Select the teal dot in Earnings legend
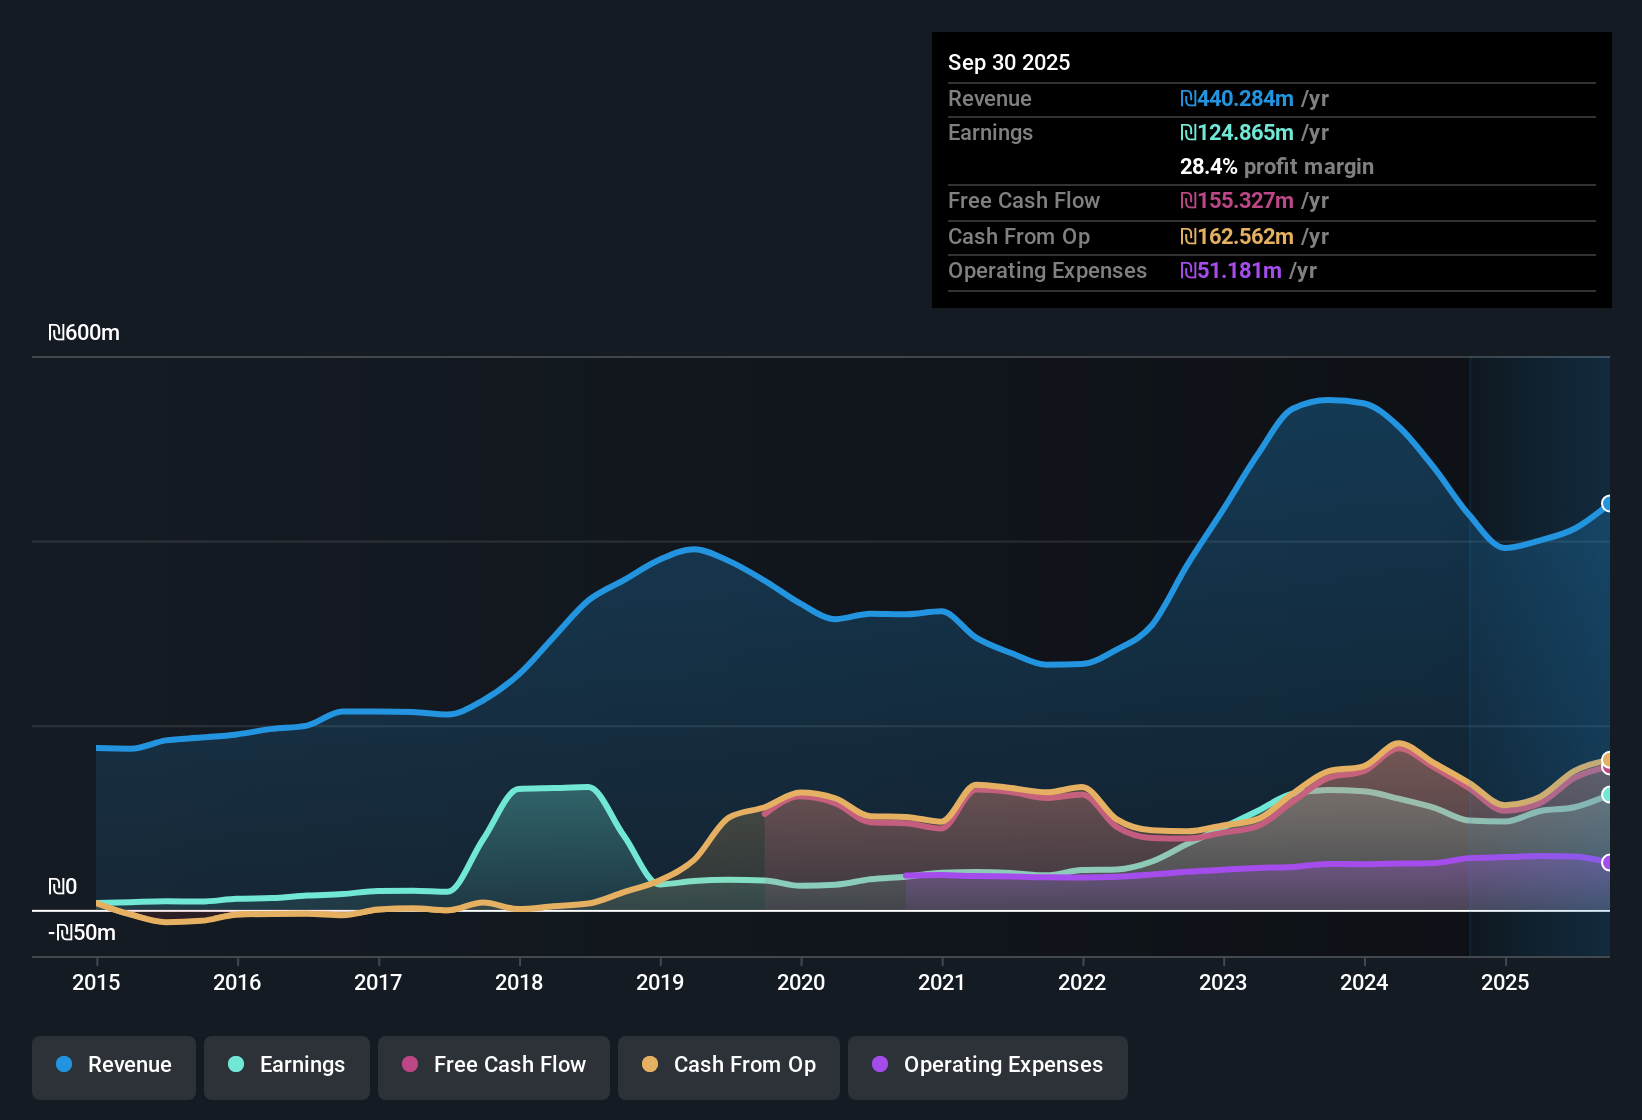1642x1120 pixels. coord(235,1065)
